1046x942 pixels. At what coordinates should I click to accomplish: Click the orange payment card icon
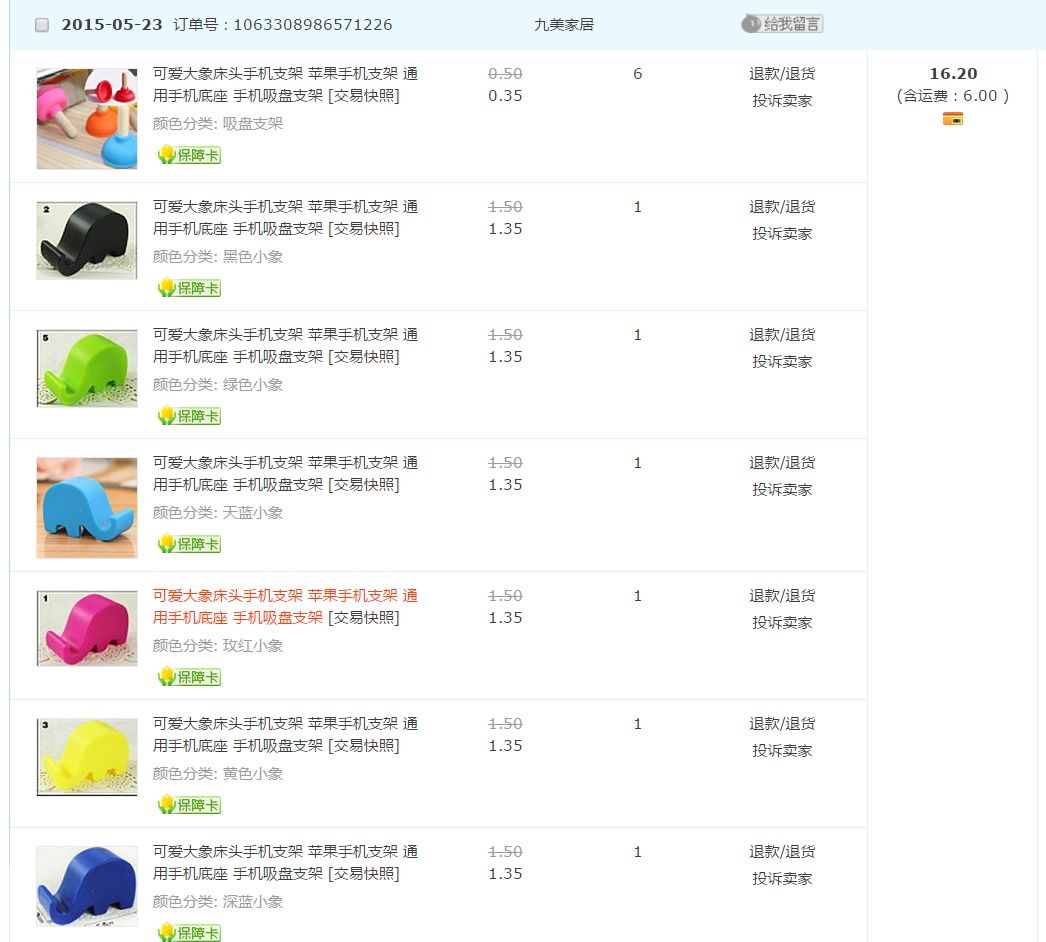pos(953,119)
